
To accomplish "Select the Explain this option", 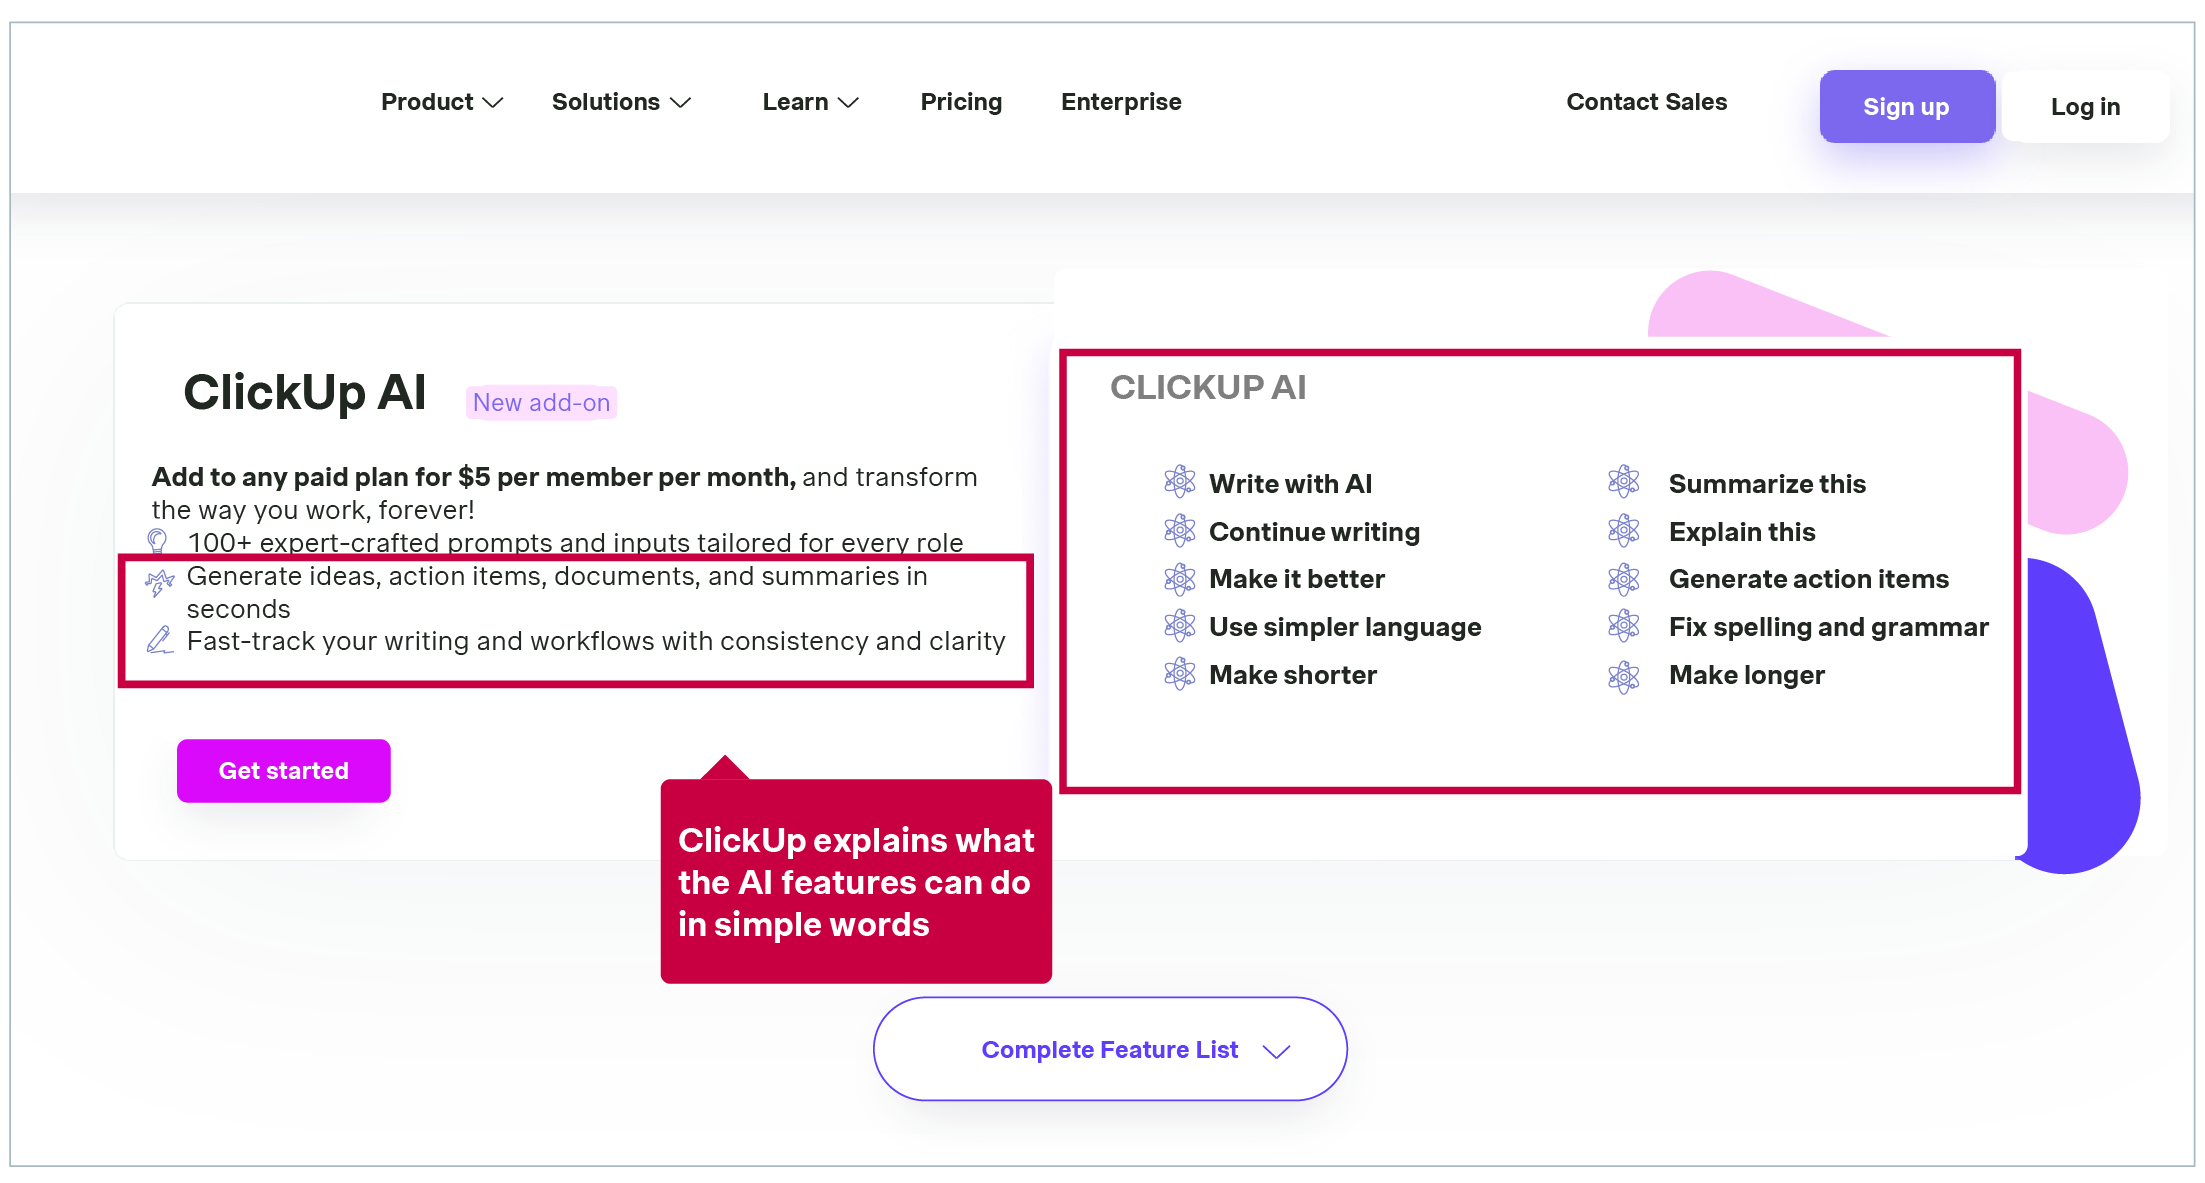I will (1742, 532).
